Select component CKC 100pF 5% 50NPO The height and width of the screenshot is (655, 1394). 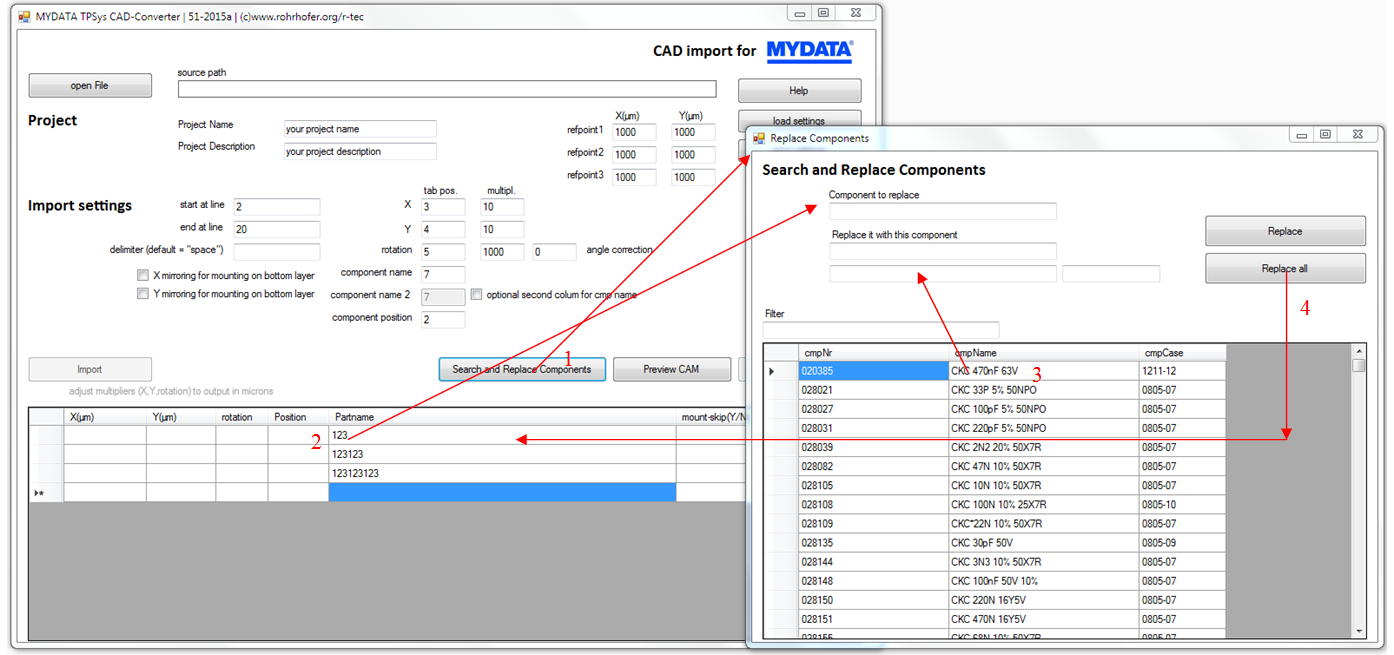tap(1044, 409)
